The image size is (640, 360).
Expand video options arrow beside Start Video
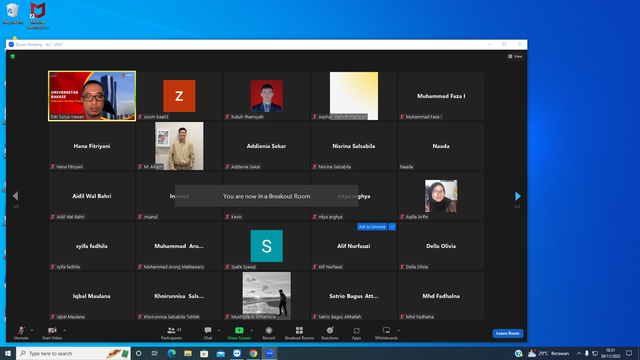[x=64, y=330]
